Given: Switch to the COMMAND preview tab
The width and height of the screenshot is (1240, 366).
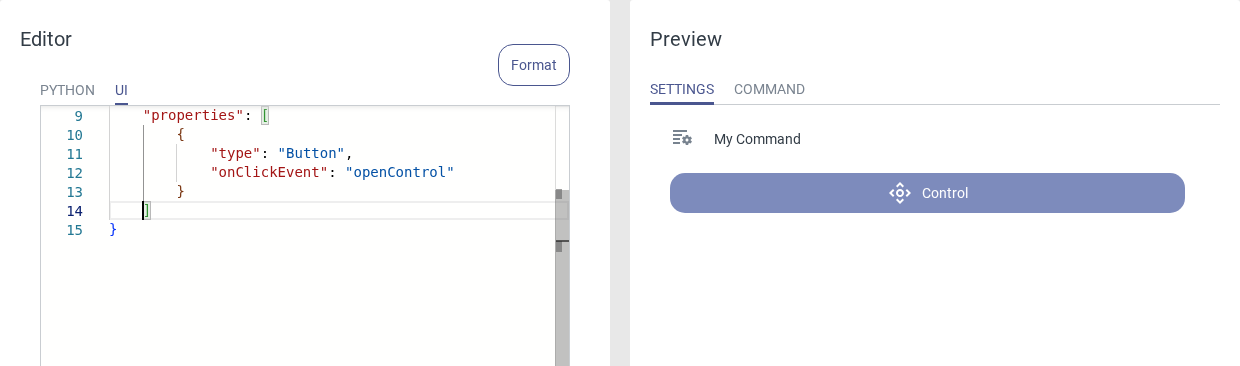Looking at the screenshot, I should coord(769,89).
